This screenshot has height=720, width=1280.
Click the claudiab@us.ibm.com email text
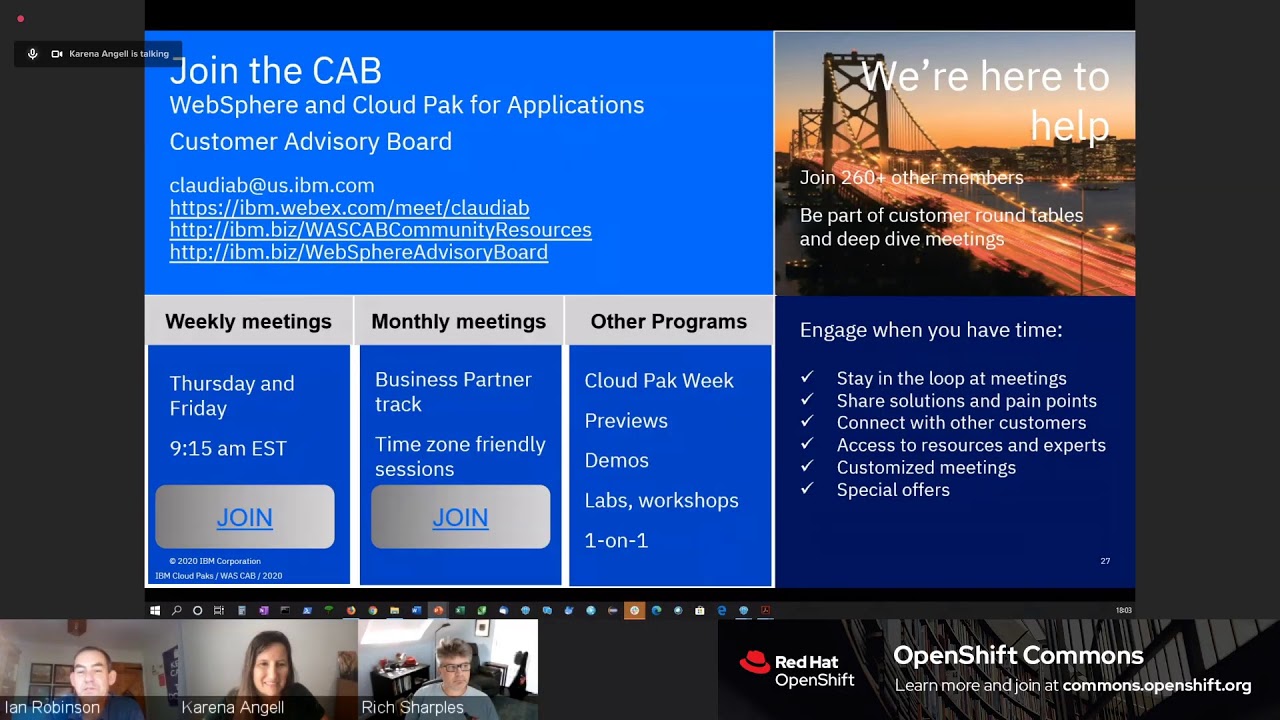[x=272, y=185]
